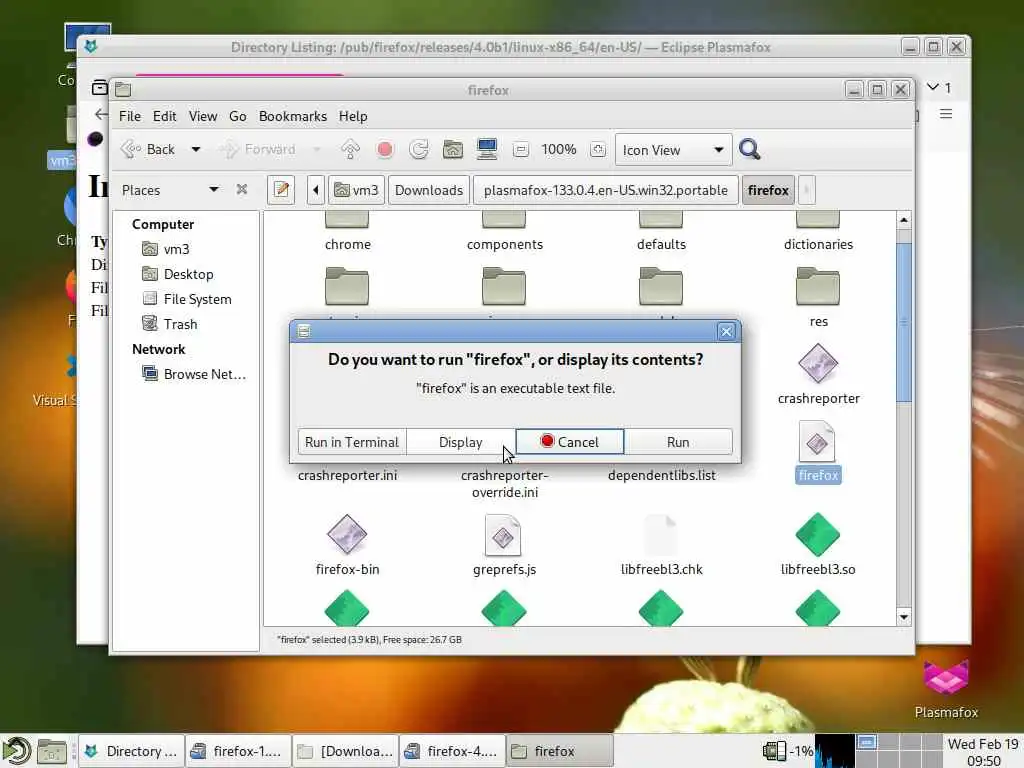This screenshot has width=1024, height=768.
Task: Switch to firefox-4 taskbar window
Action: (x=453, y=751)
